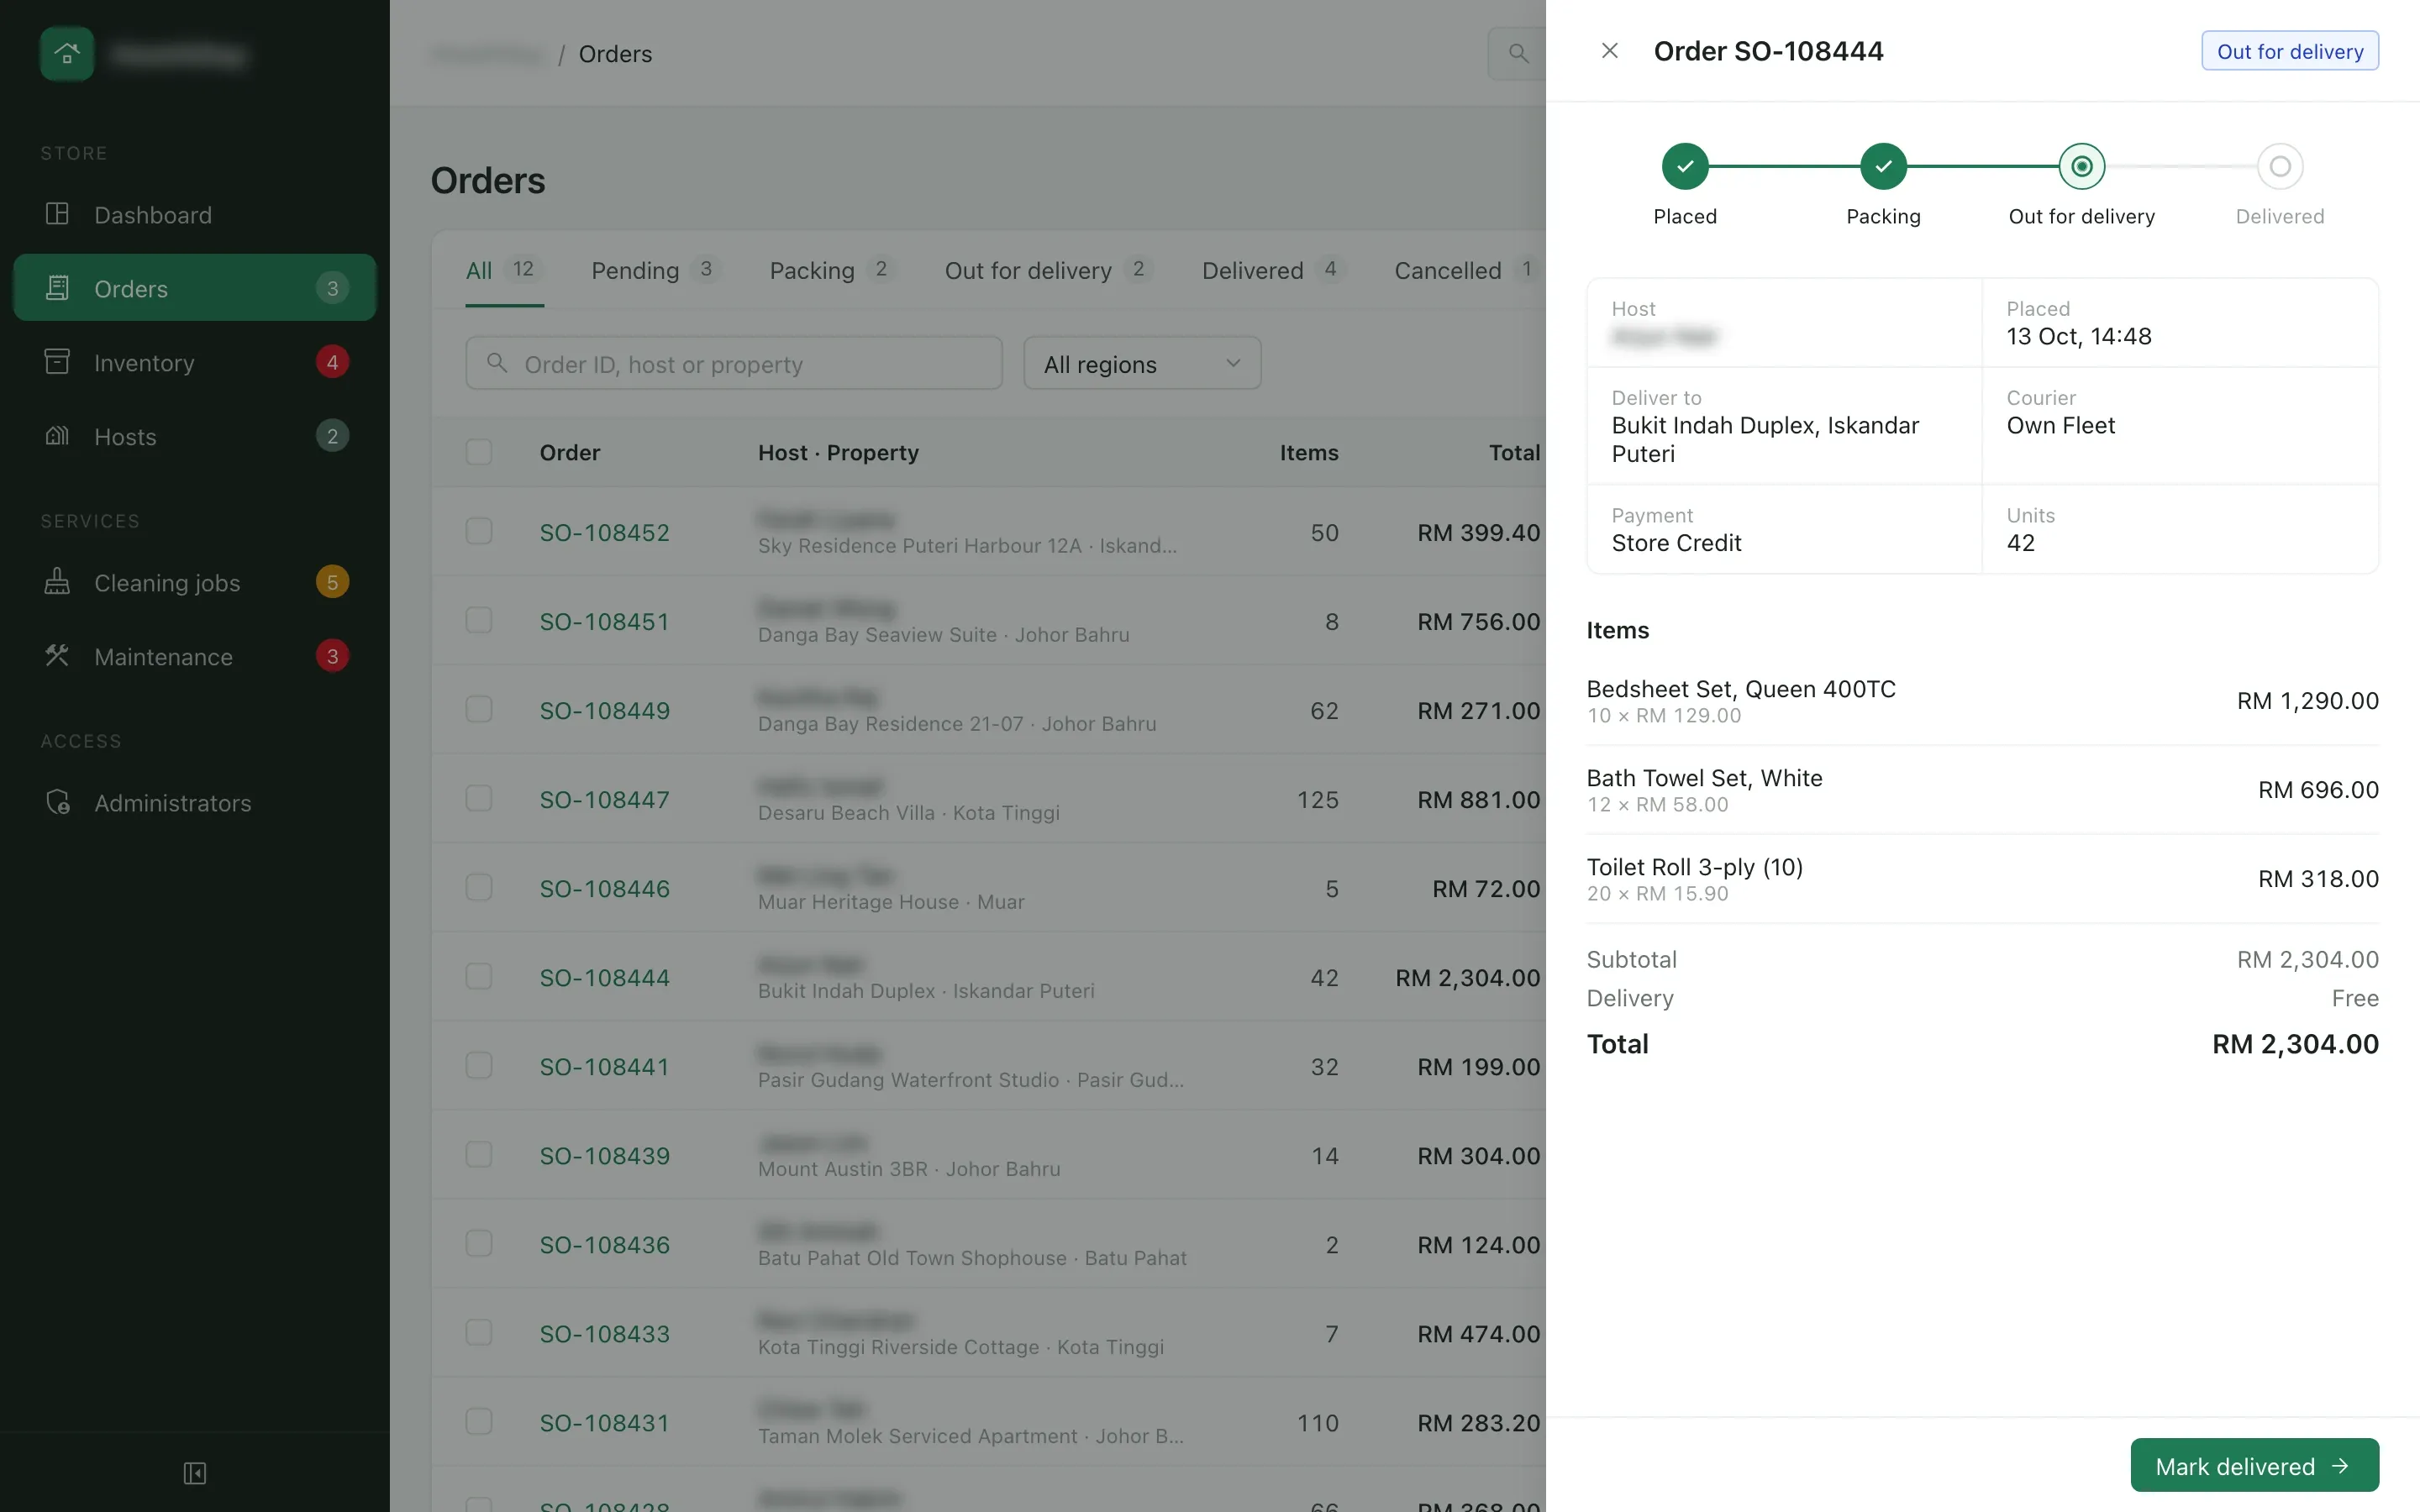Viewport: 2420px width, 1512px height.
Task: Open the All regions dropdown
Action: [1142, 363]
